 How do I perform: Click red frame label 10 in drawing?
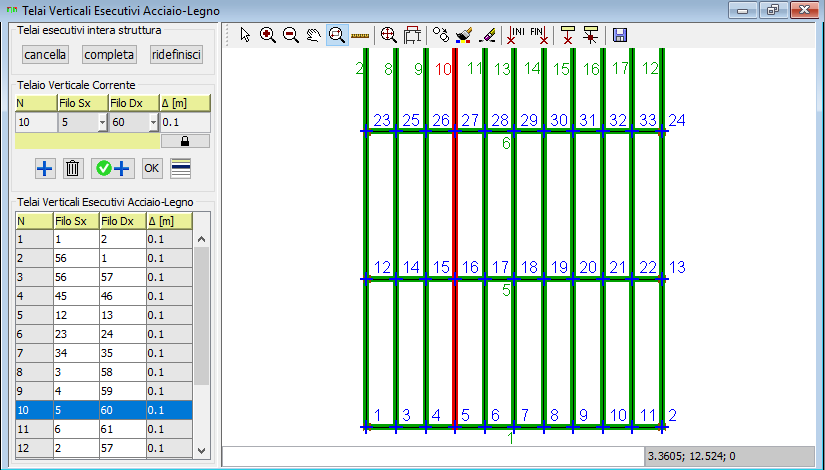[443, 69]
